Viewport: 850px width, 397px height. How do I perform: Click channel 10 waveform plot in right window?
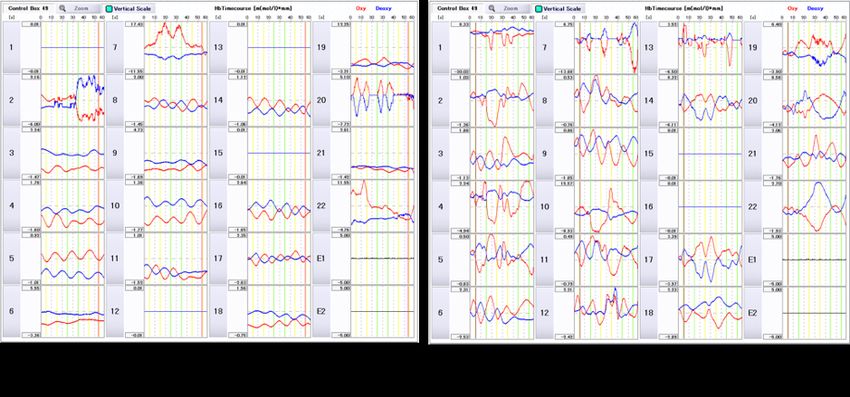(606, 207)
